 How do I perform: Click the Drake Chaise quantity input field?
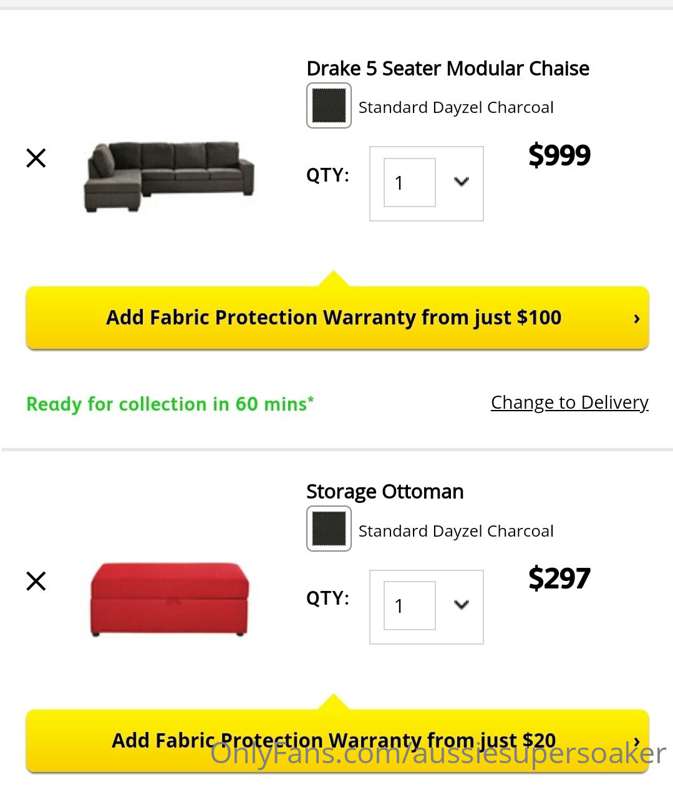410,183
